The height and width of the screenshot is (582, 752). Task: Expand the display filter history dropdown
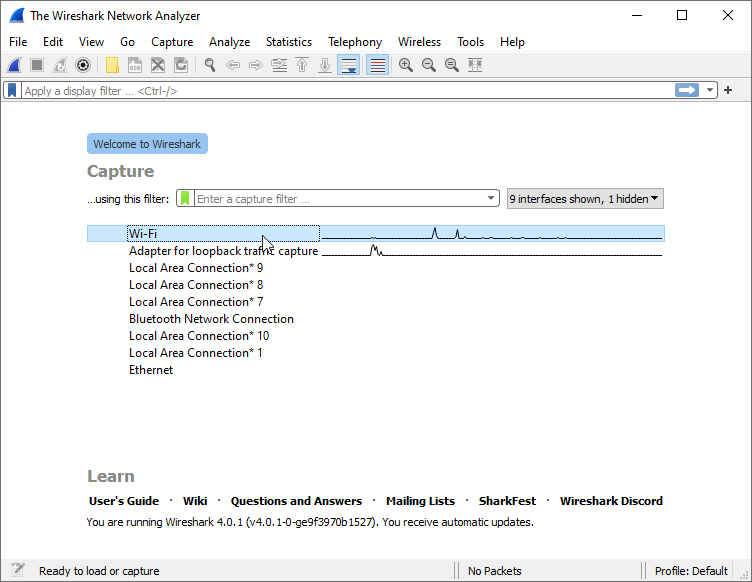[711, 90]
